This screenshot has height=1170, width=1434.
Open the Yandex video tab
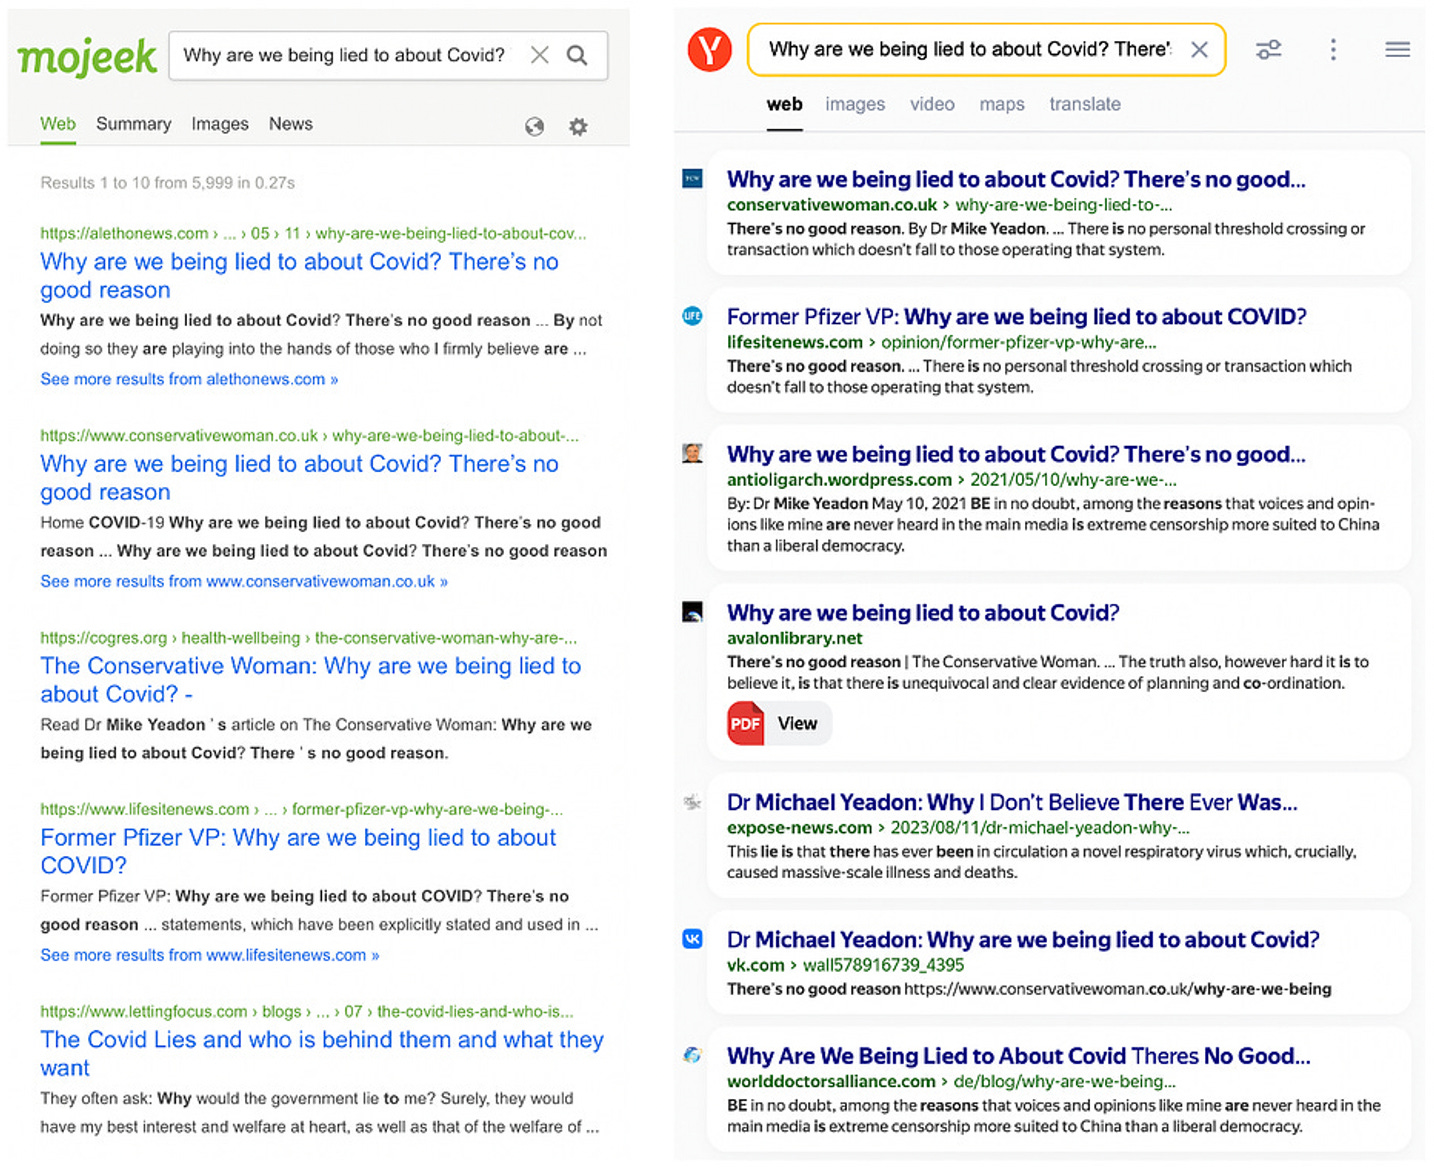click(x=932, y=104)
